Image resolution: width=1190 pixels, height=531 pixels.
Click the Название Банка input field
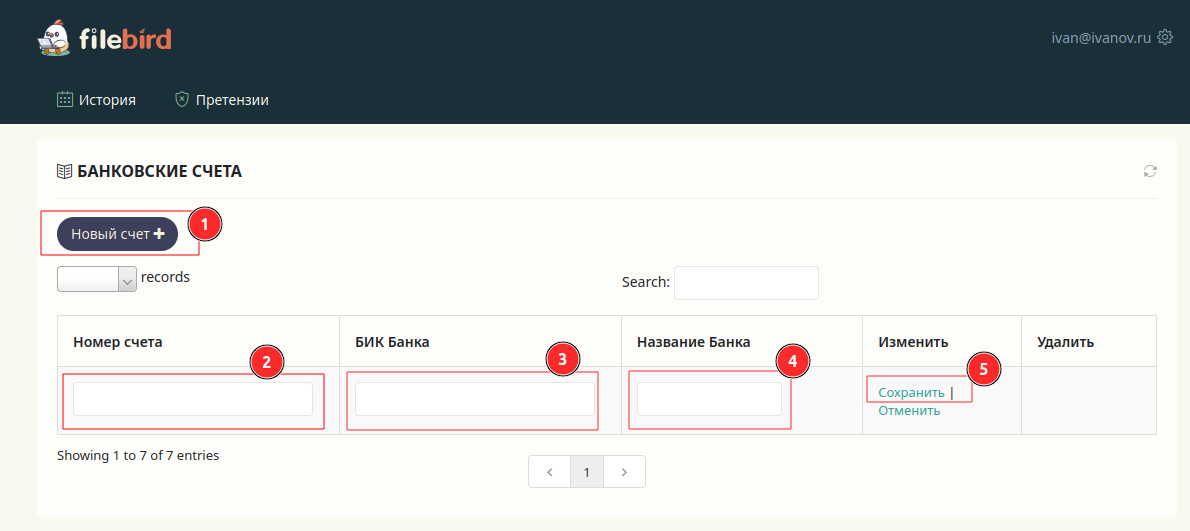tap(709, 399)
